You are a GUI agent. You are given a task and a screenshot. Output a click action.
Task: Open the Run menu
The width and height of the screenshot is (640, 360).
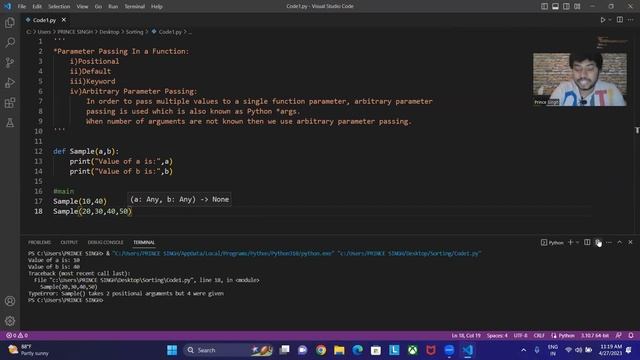click(x=113, y=7)
